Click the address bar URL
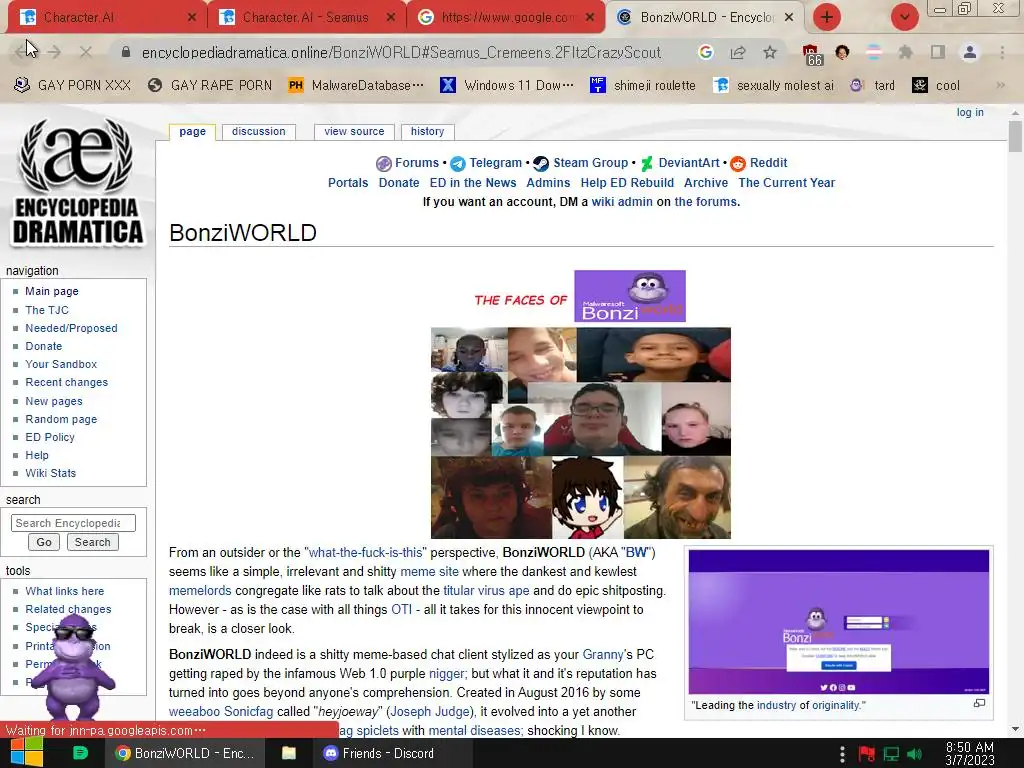The width and height of the screenshot is (1024, 768). [401, 52]
